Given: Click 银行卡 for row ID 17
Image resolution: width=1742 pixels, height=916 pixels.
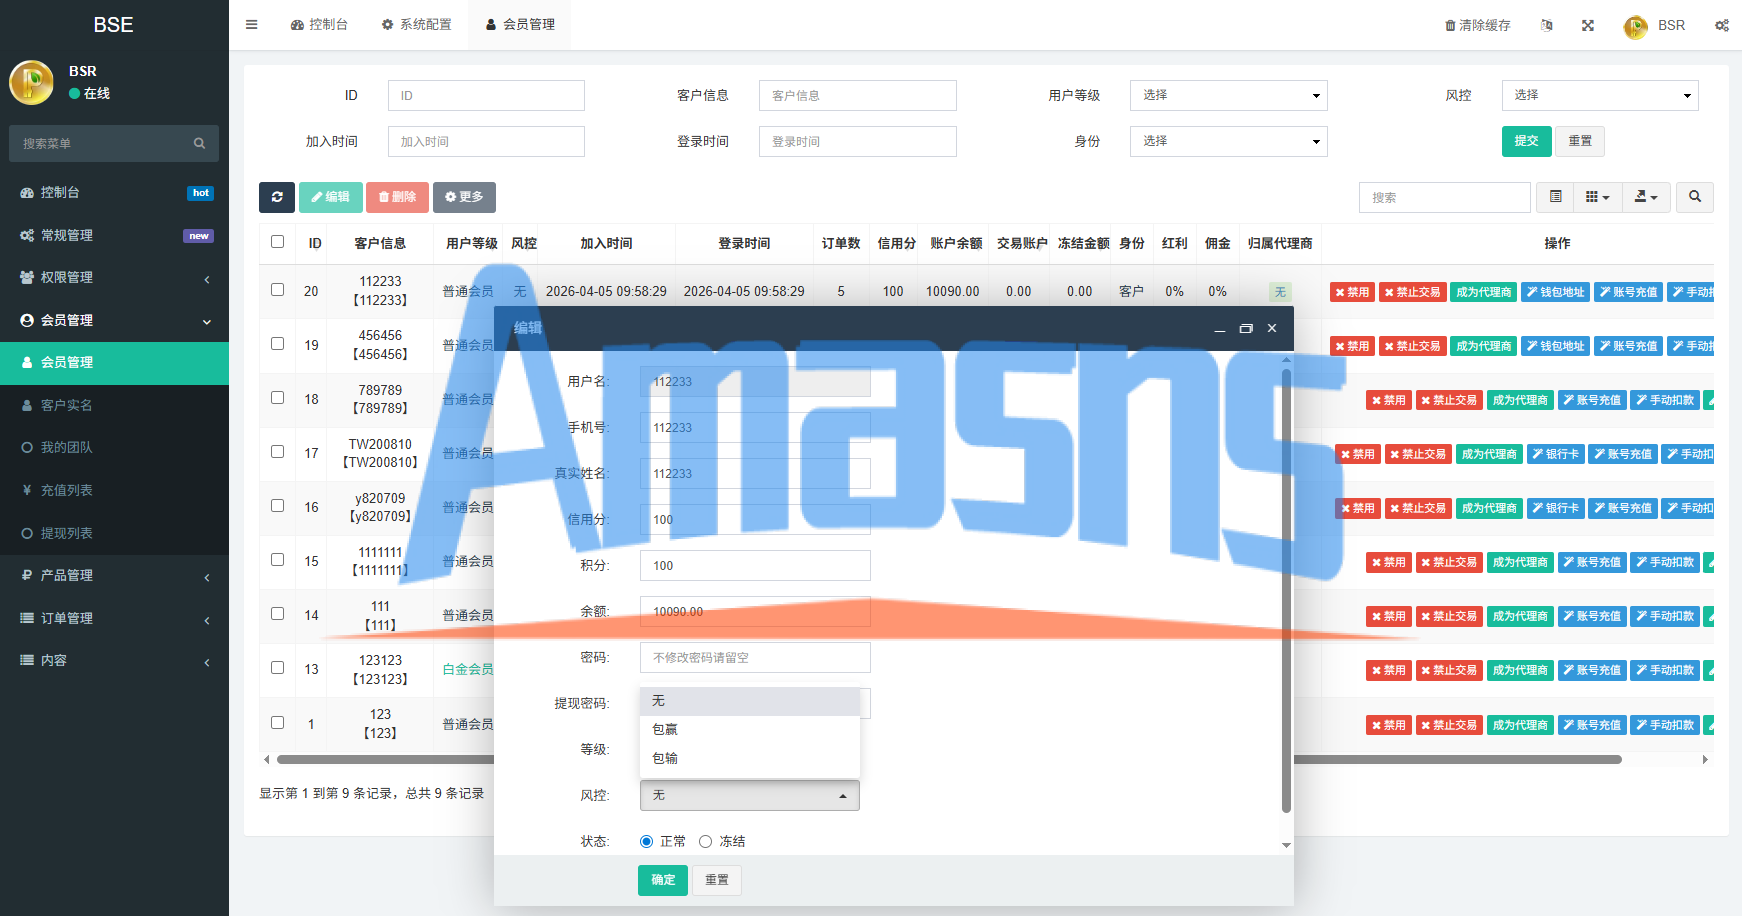Looking at the screenshot, I should (1556, 454).
